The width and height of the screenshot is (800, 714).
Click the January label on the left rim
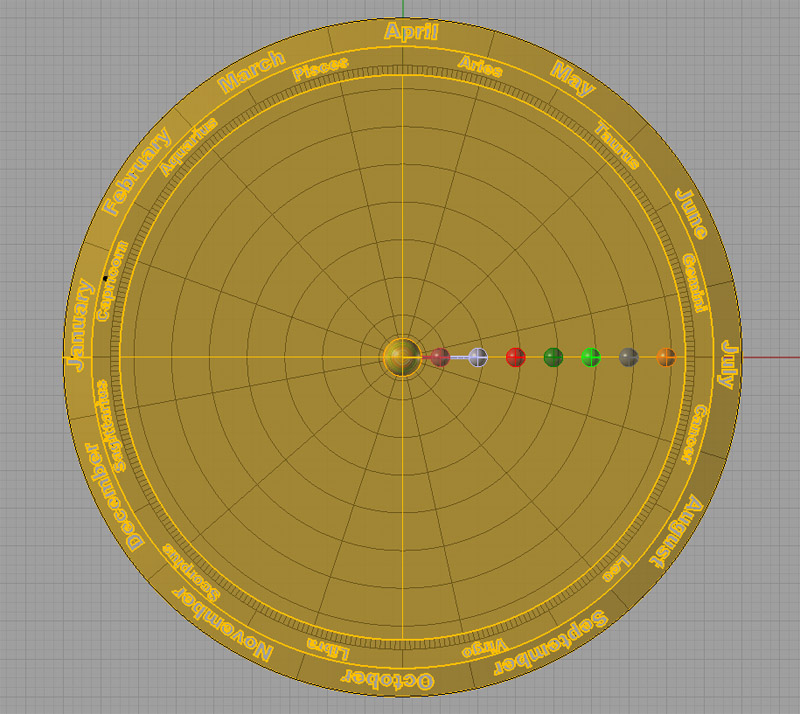[79, 327]
